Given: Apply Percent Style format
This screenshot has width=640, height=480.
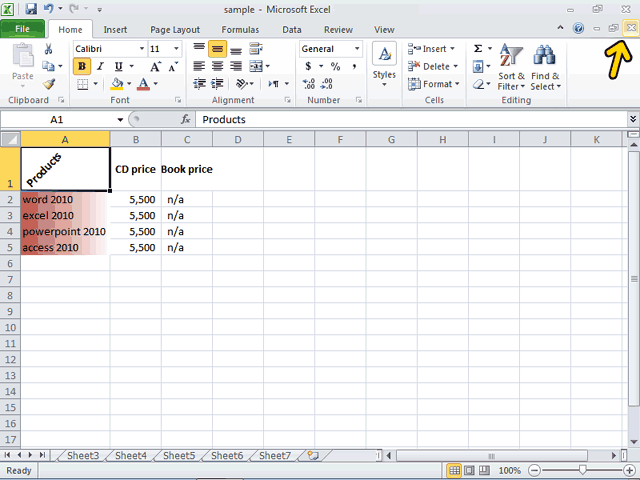Looking at the screenshot, I should (x=336, y=66).
